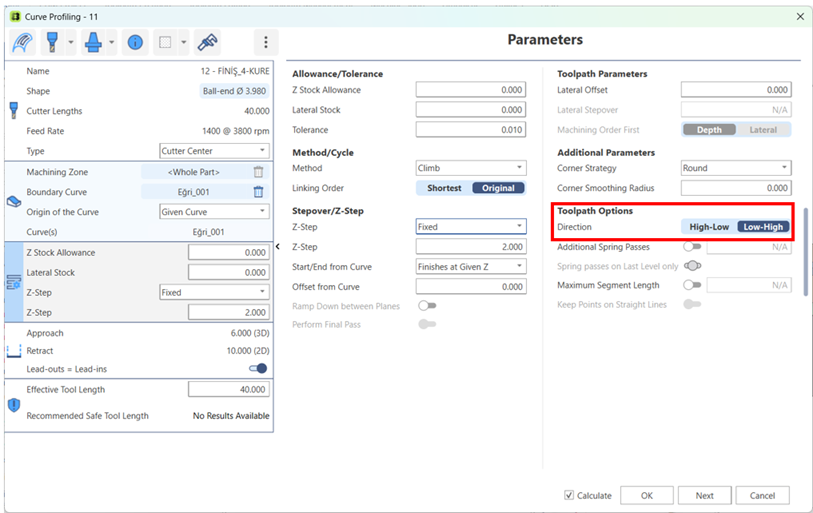Click the Tolerance 0.010 input field
Image resolution: width=813 pixels, height=513 pixels.
click(471, 130)
